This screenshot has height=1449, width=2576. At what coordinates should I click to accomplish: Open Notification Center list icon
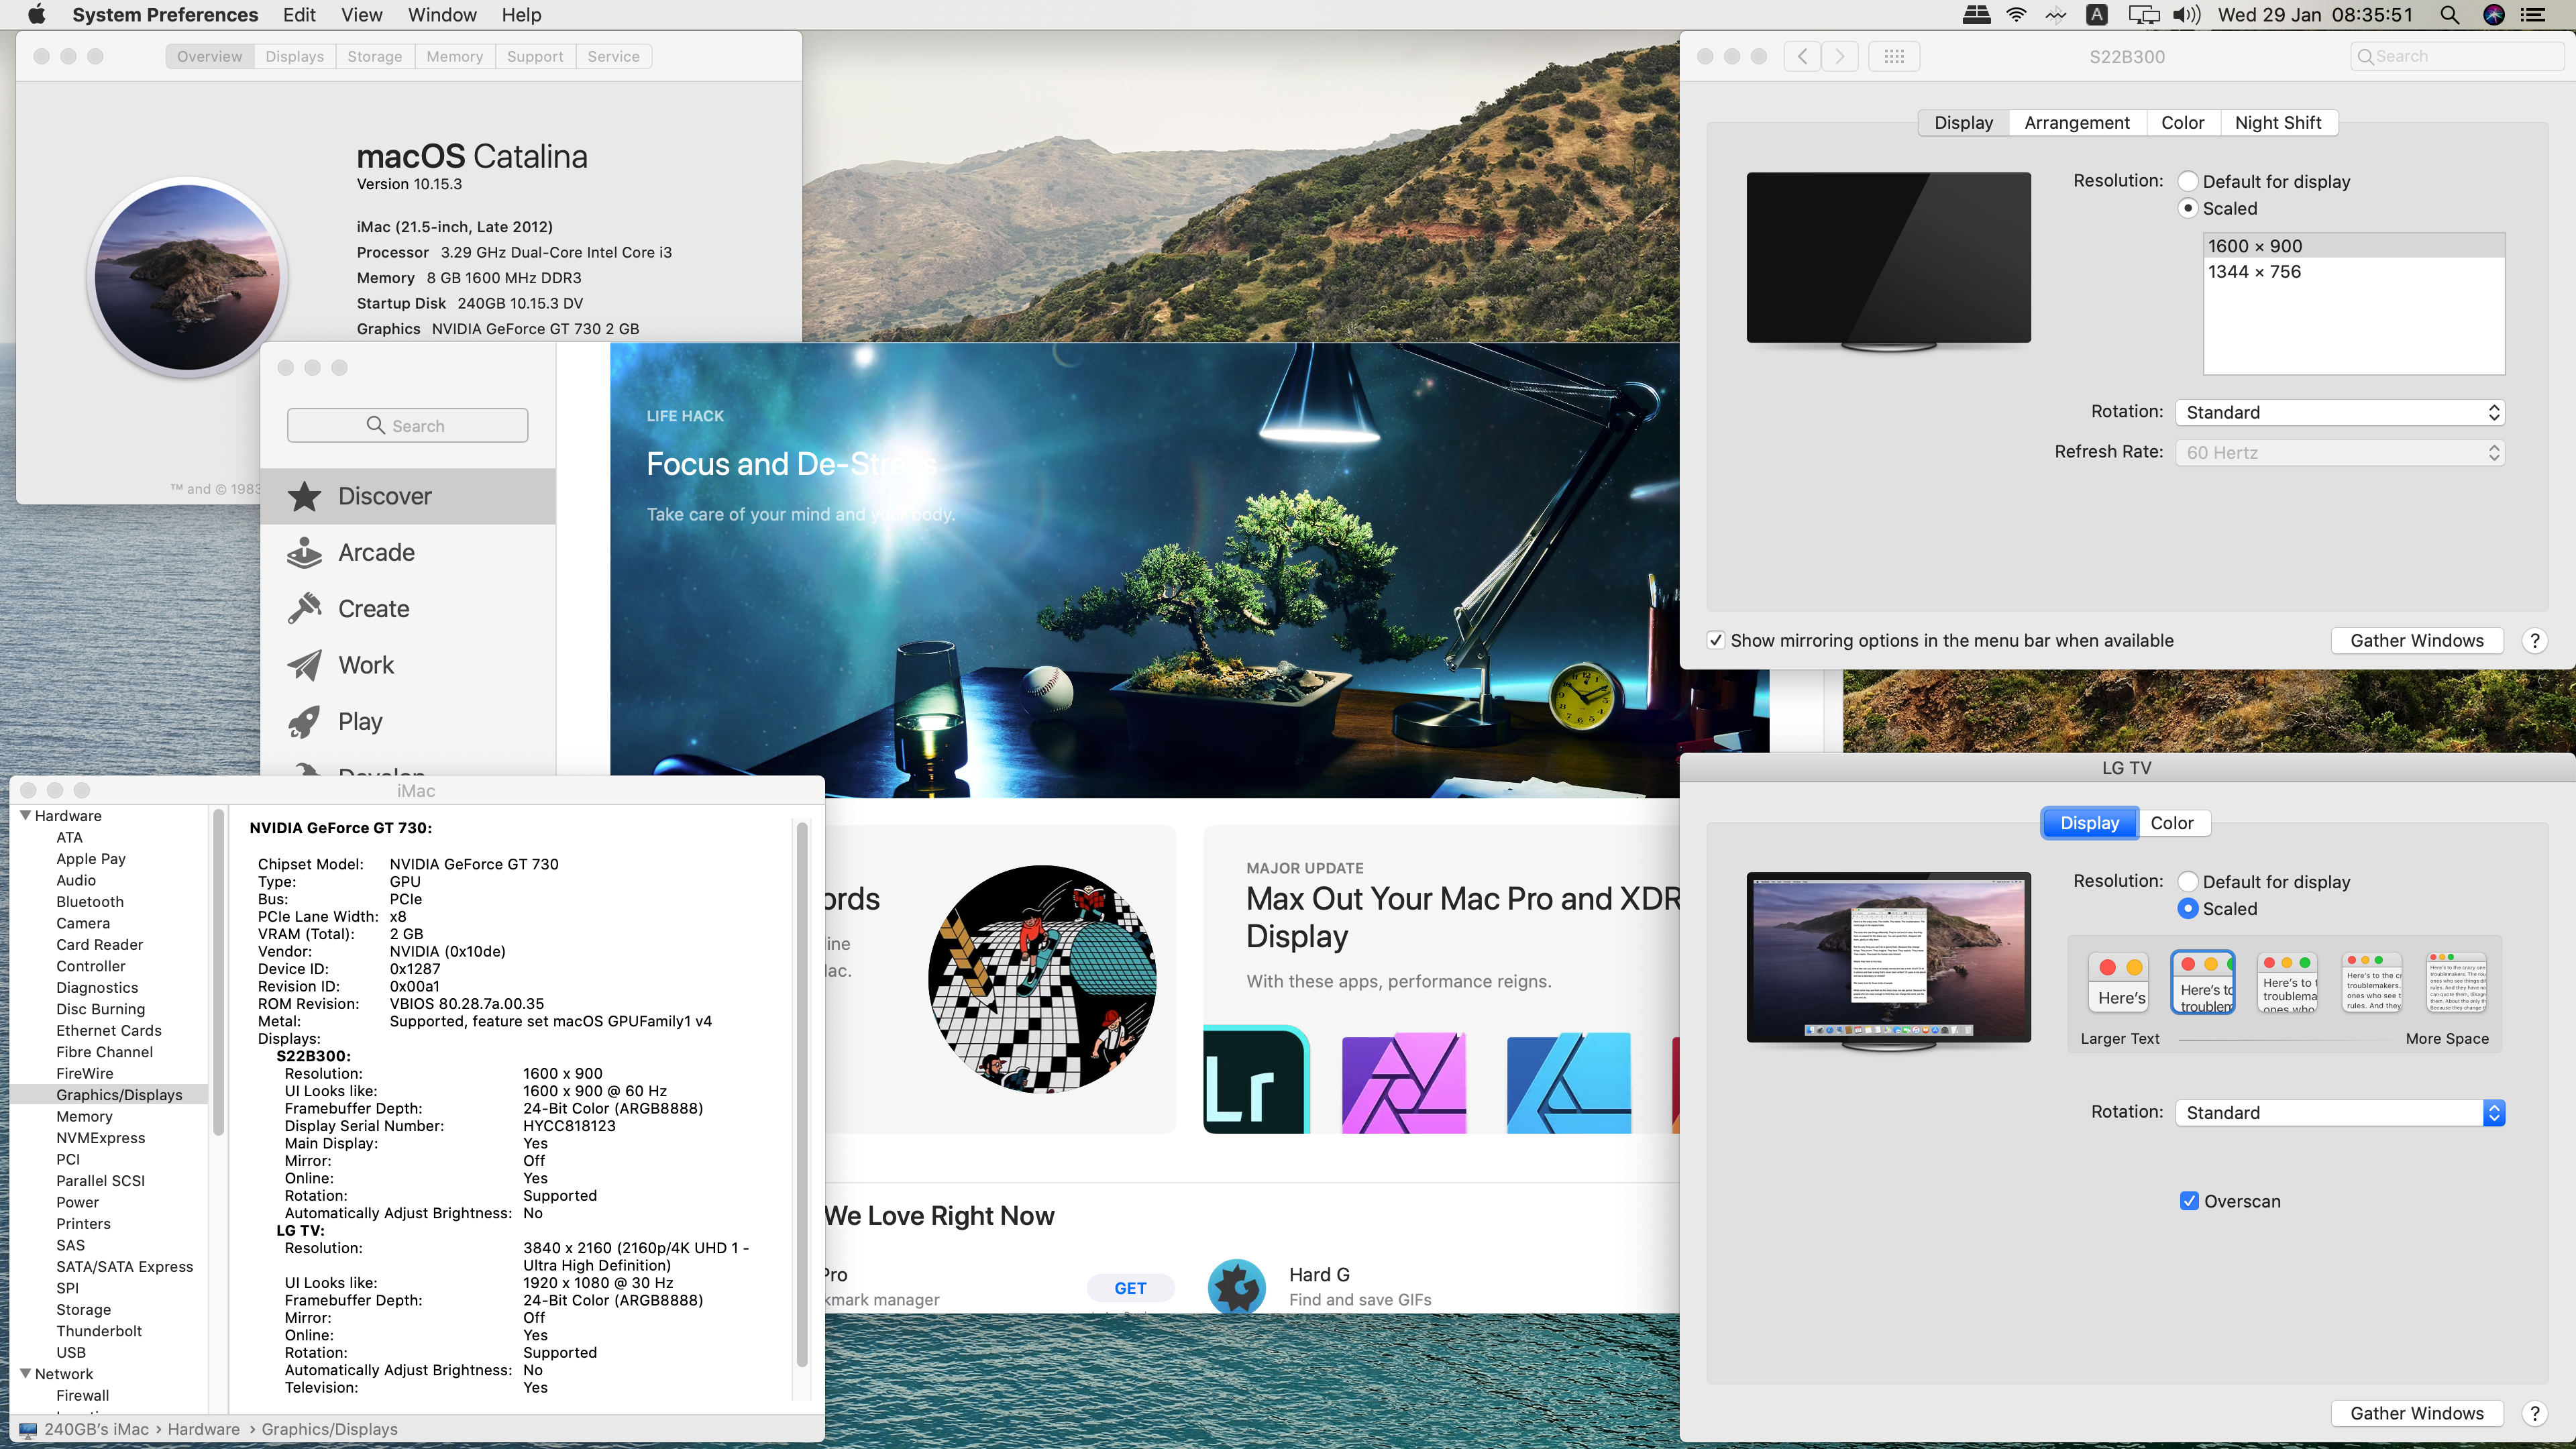coord(2534,15)
